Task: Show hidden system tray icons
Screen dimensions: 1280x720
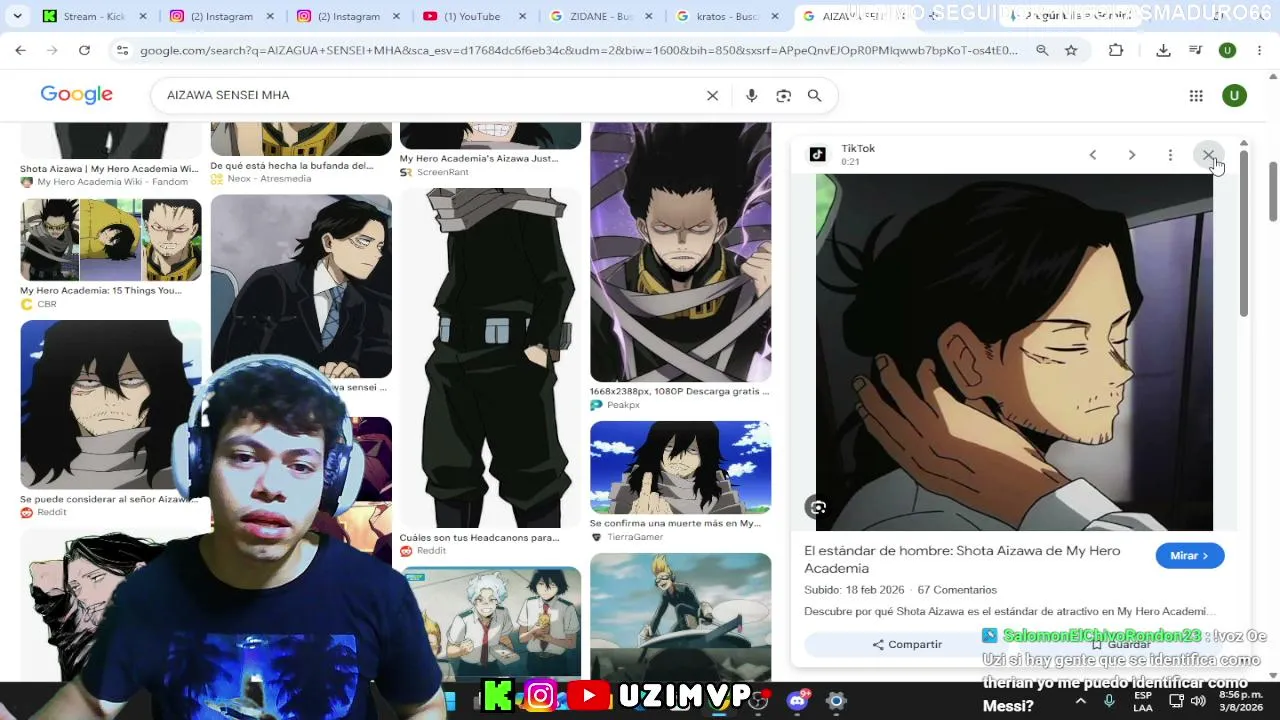Action: (1080, 701)
